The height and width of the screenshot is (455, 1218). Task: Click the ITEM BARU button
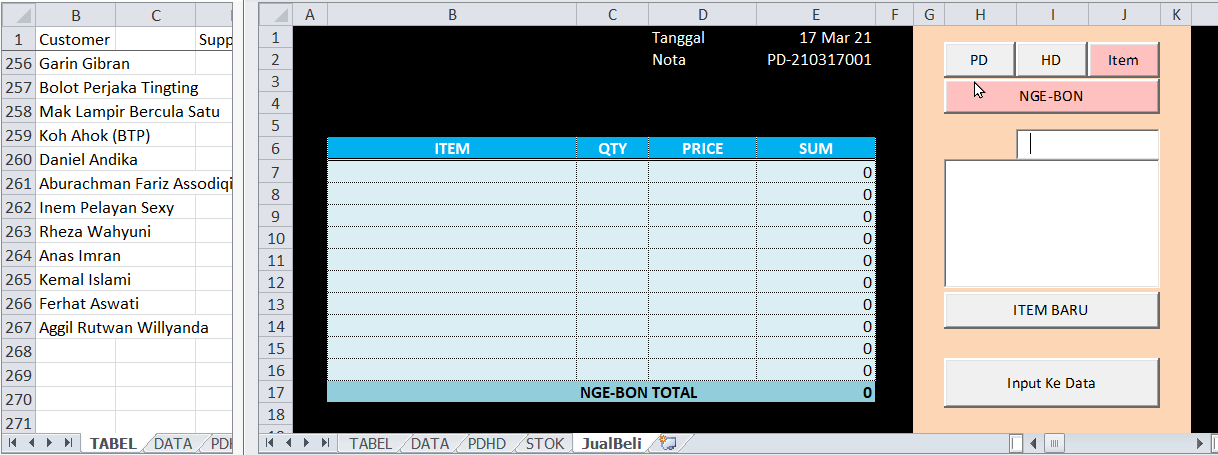click(x=1051, y=310)
